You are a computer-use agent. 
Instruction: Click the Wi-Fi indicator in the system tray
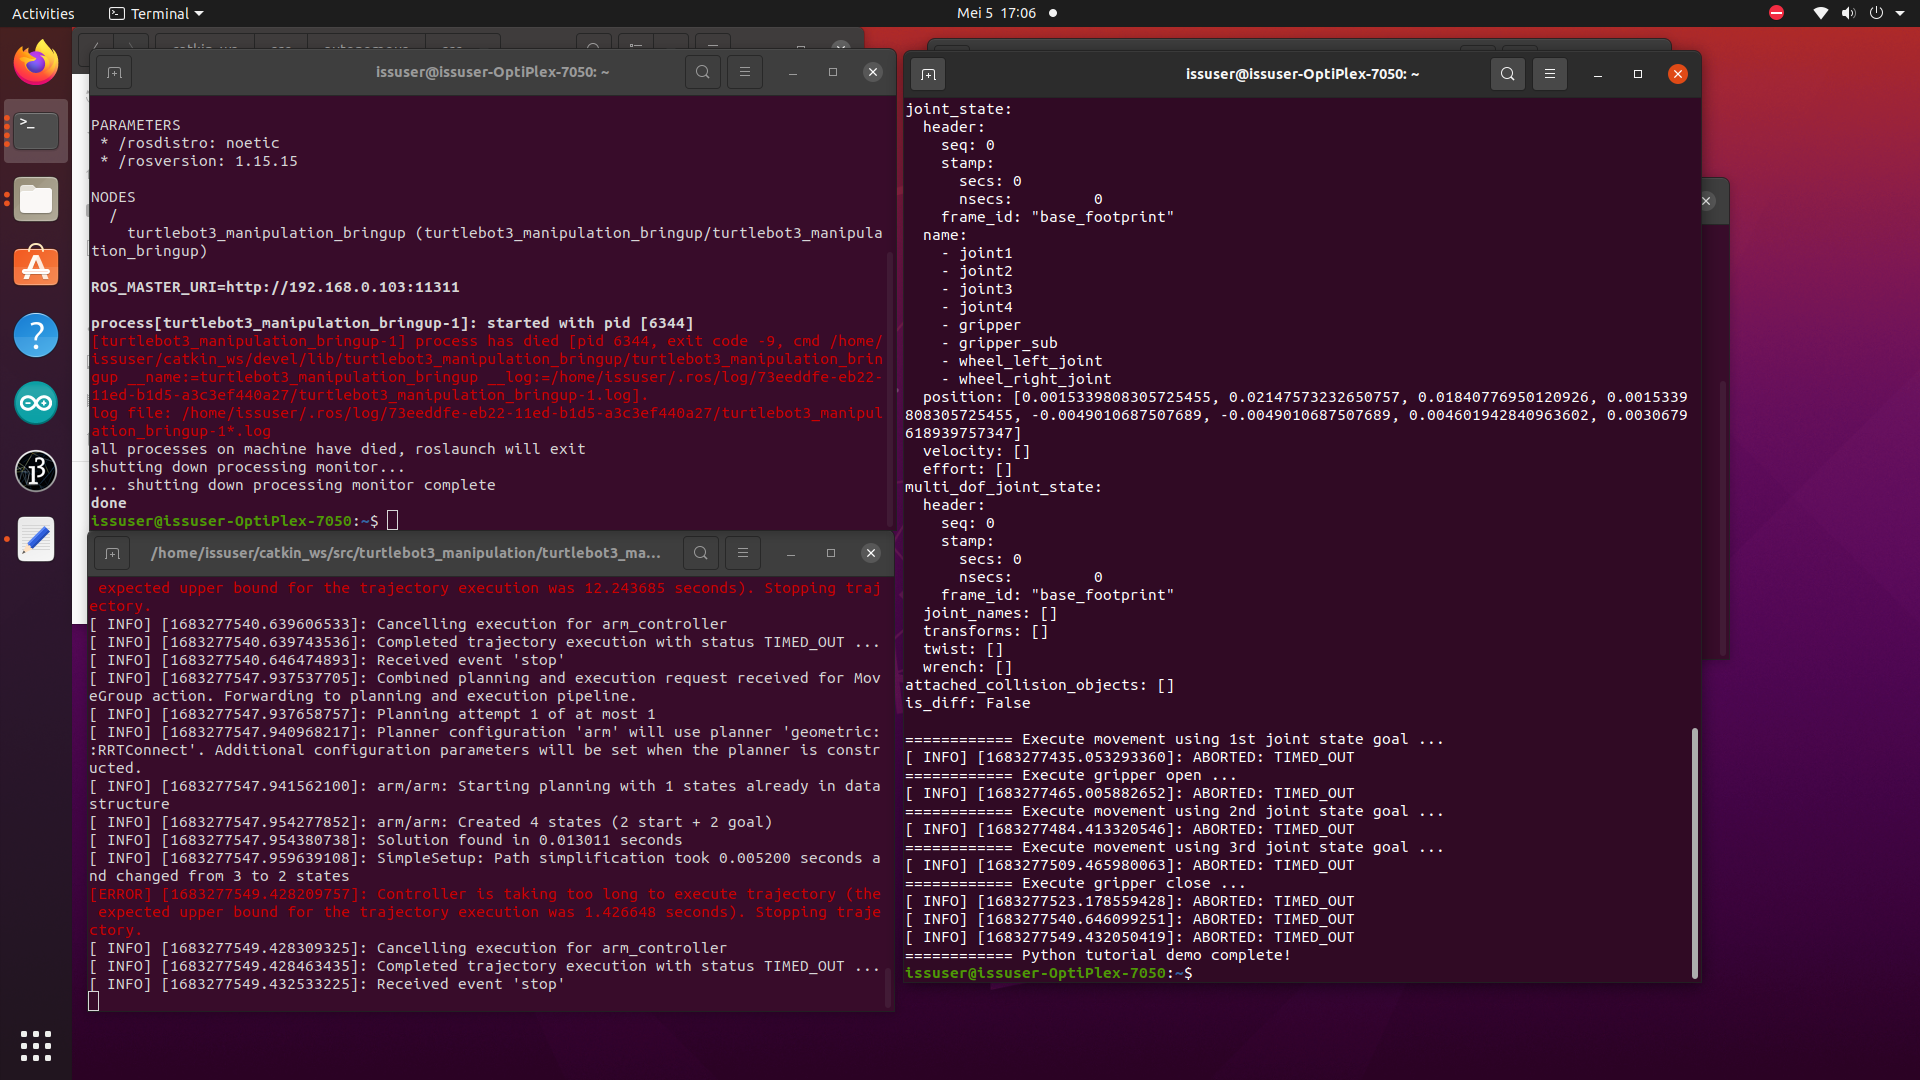point(1819,13)
